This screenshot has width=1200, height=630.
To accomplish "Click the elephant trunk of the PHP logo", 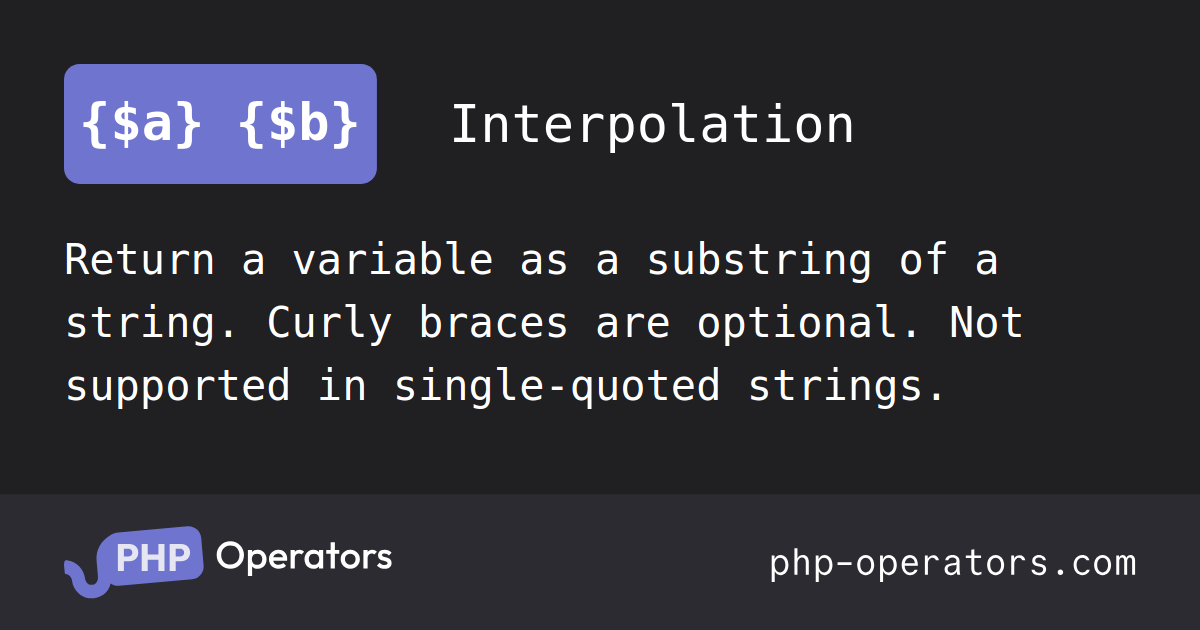I will pyautogui.click(x=80, y=577).
